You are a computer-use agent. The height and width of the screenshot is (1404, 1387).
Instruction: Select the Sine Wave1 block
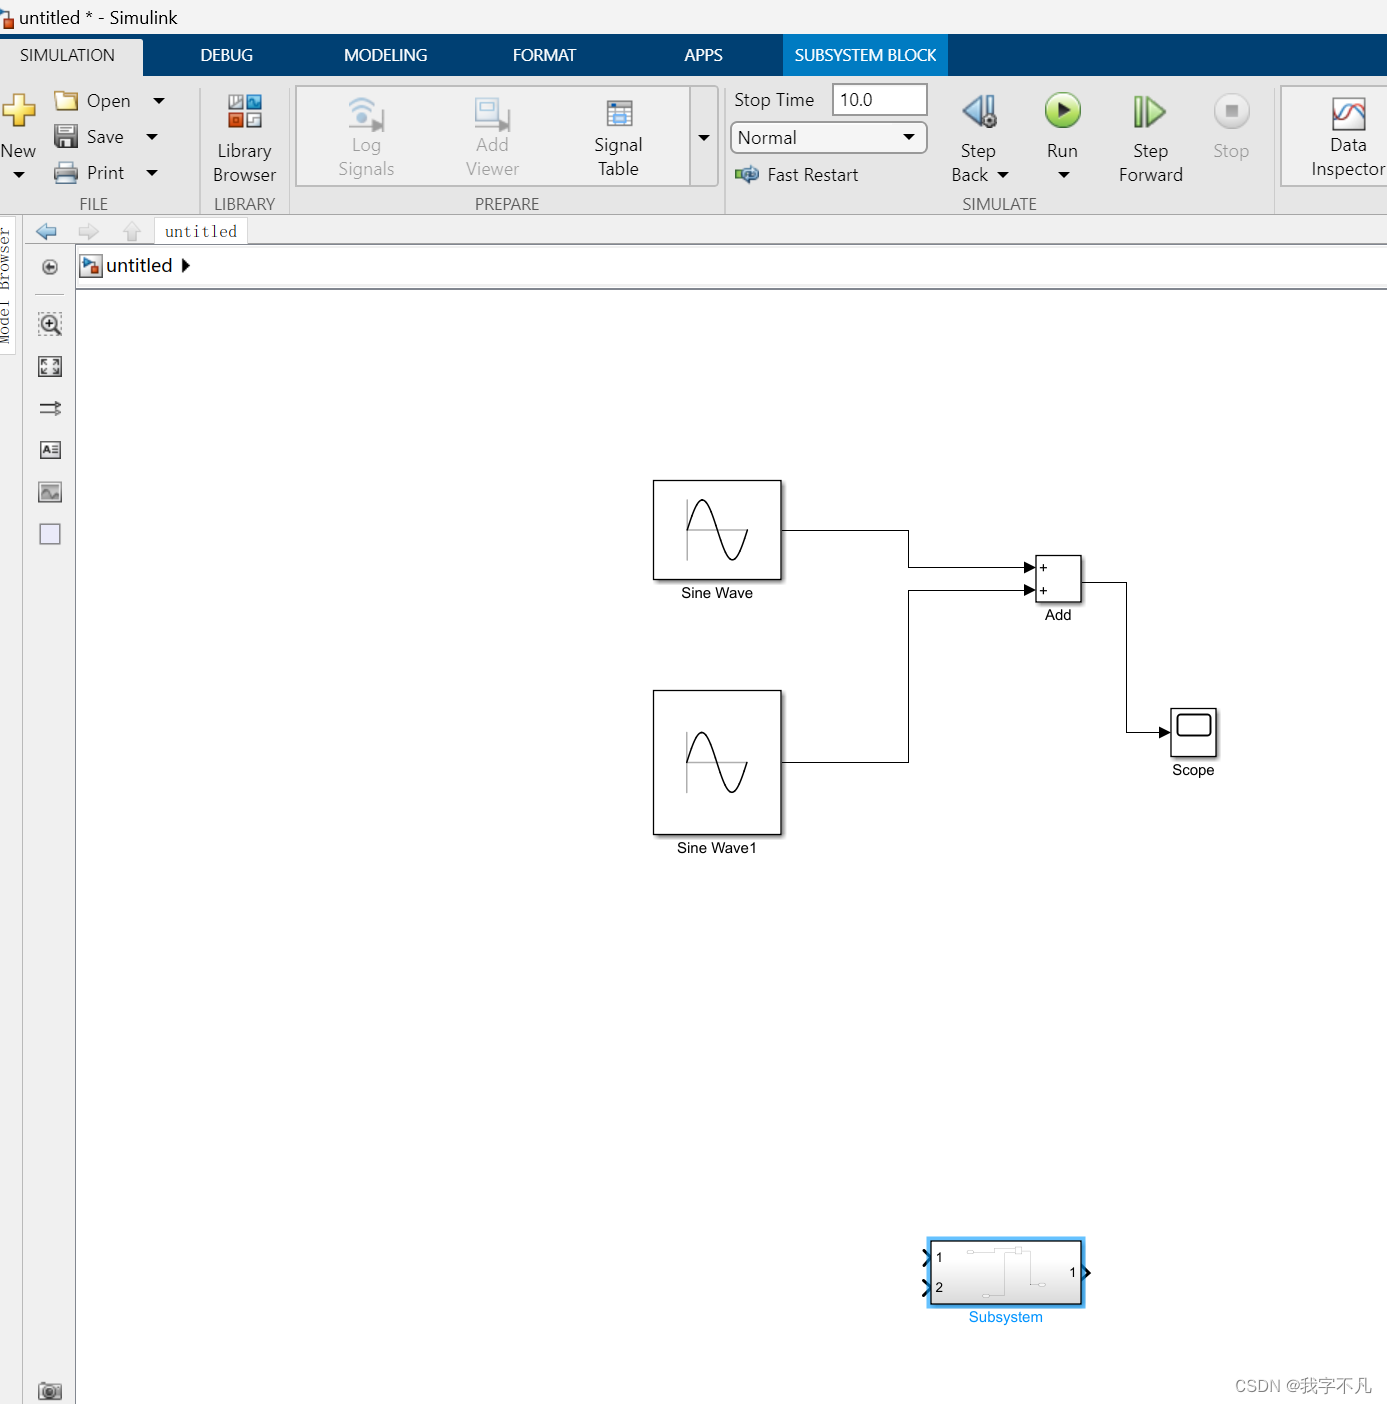tap(717, 762)
